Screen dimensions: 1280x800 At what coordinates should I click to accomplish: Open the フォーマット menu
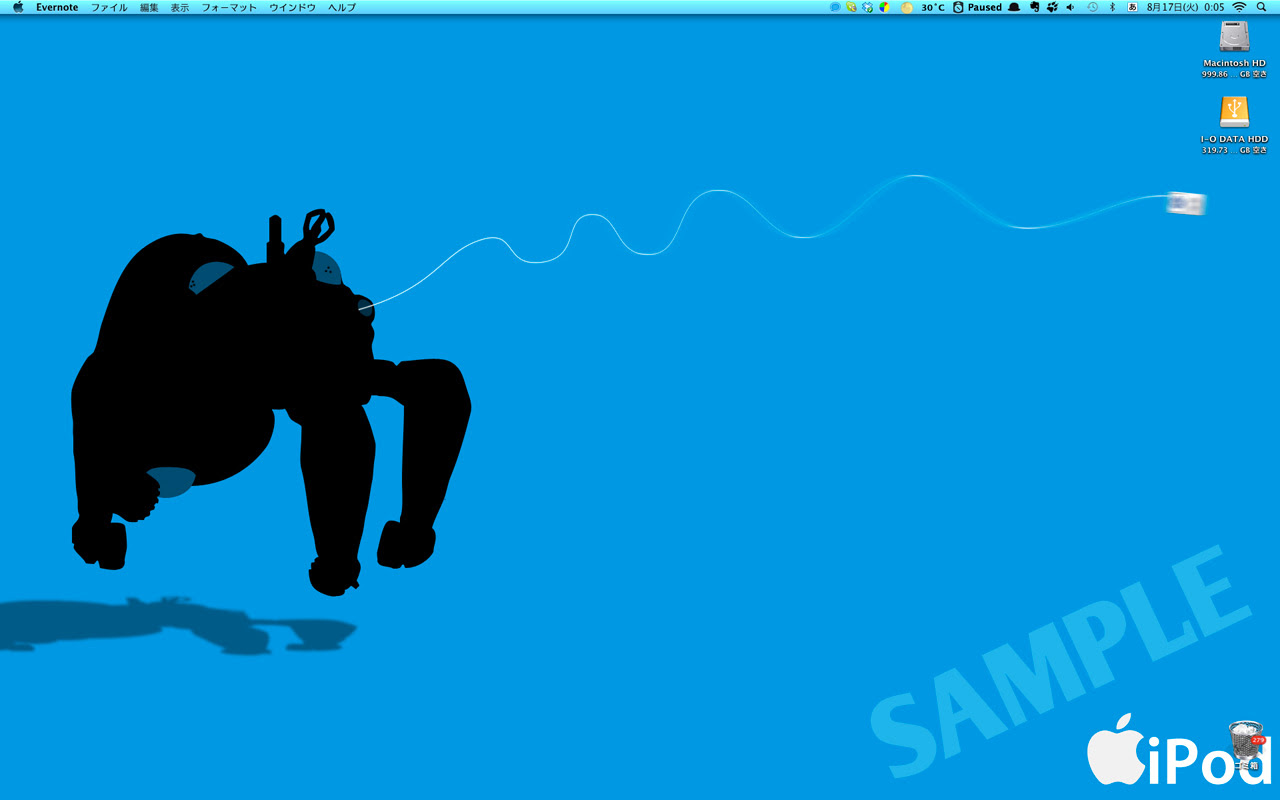pyautogui.click(x=229, y=7)
